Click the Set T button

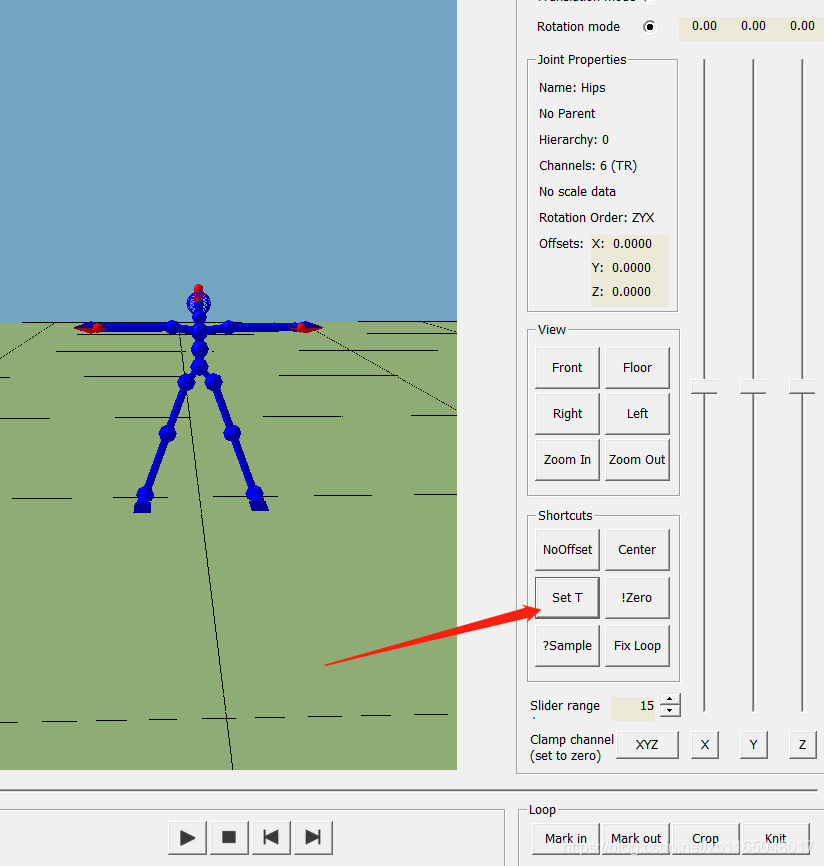pos(567,598)
